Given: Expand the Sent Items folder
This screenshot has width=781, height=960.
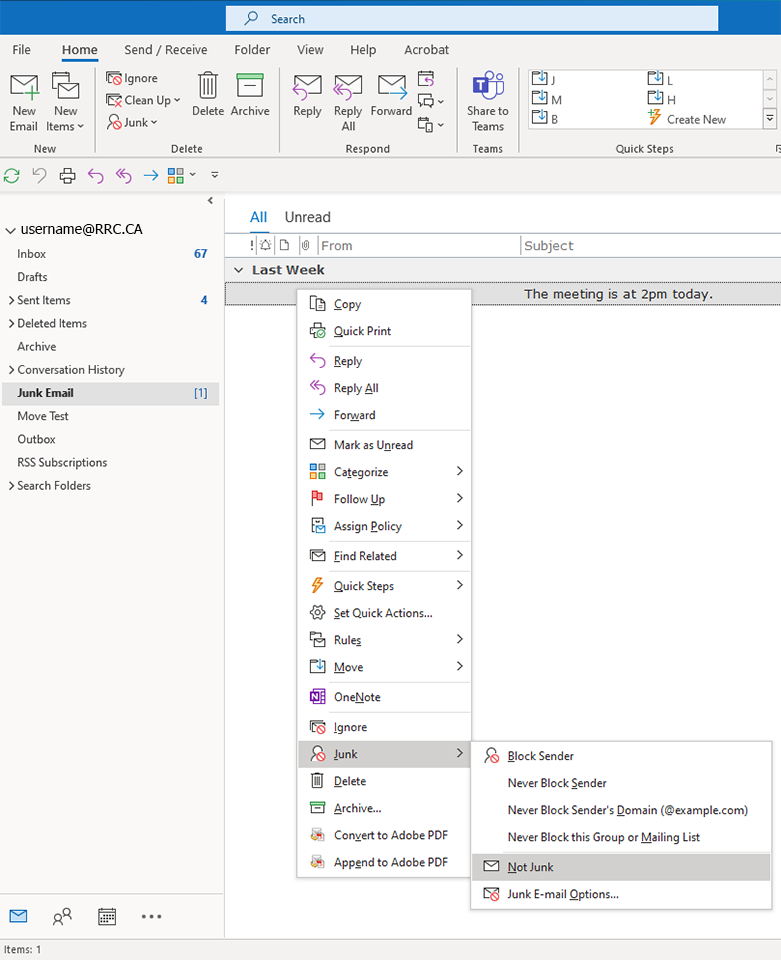Looking at the screenshot, I should 10,300.
